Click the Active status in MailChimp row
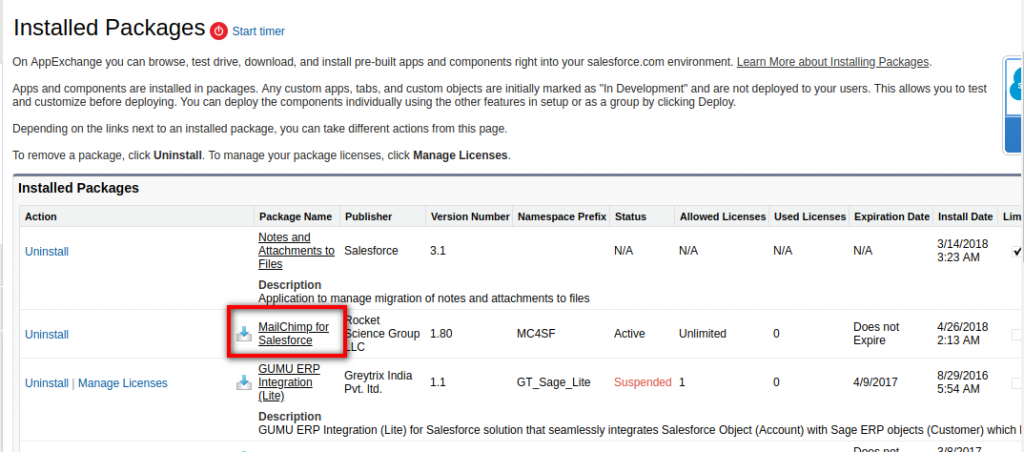This screenshot has width=1024, height=452. pyautogui.click(x=630, y=334)
